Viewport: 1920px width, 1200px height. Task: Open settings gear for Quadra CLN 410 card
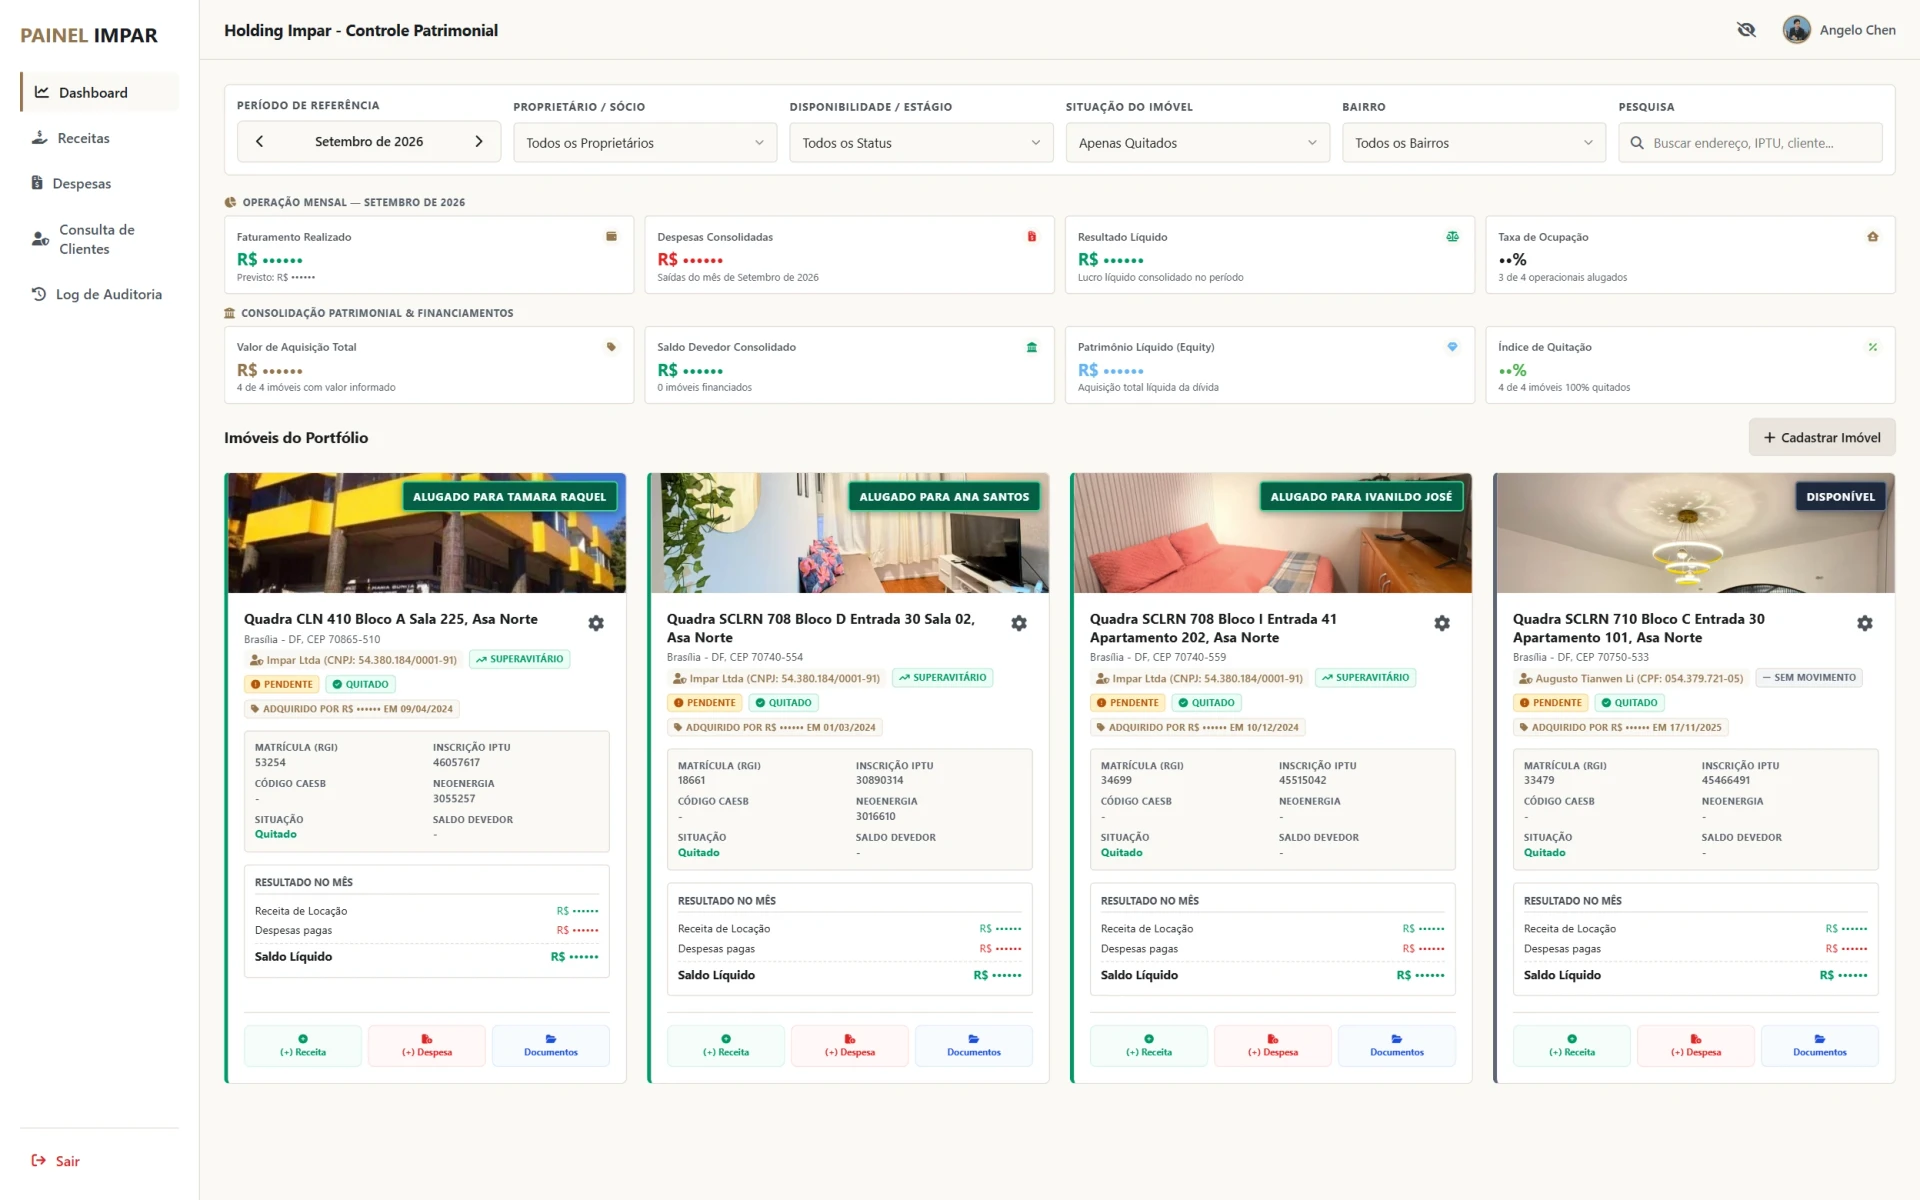click(x=596, y=623)
